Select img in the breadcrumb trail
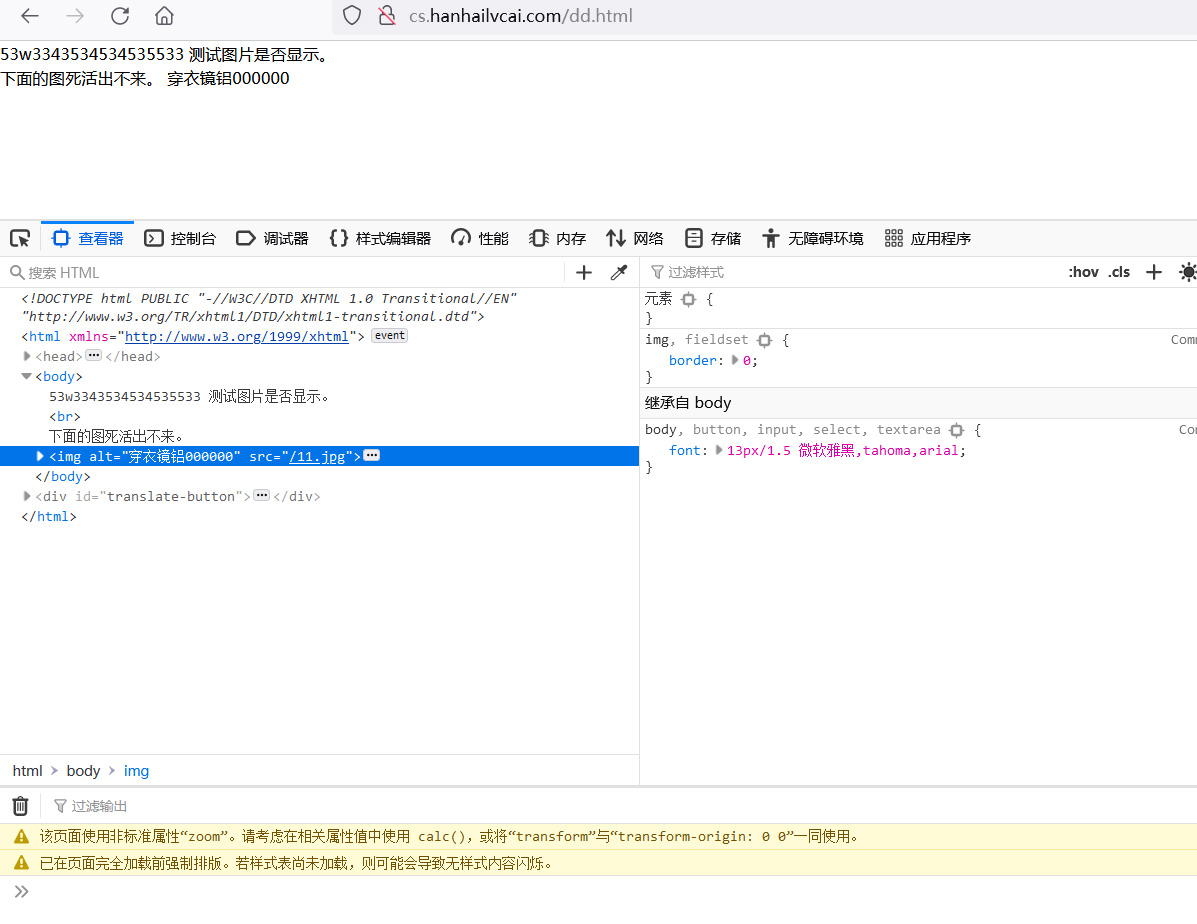 (137, 771)
